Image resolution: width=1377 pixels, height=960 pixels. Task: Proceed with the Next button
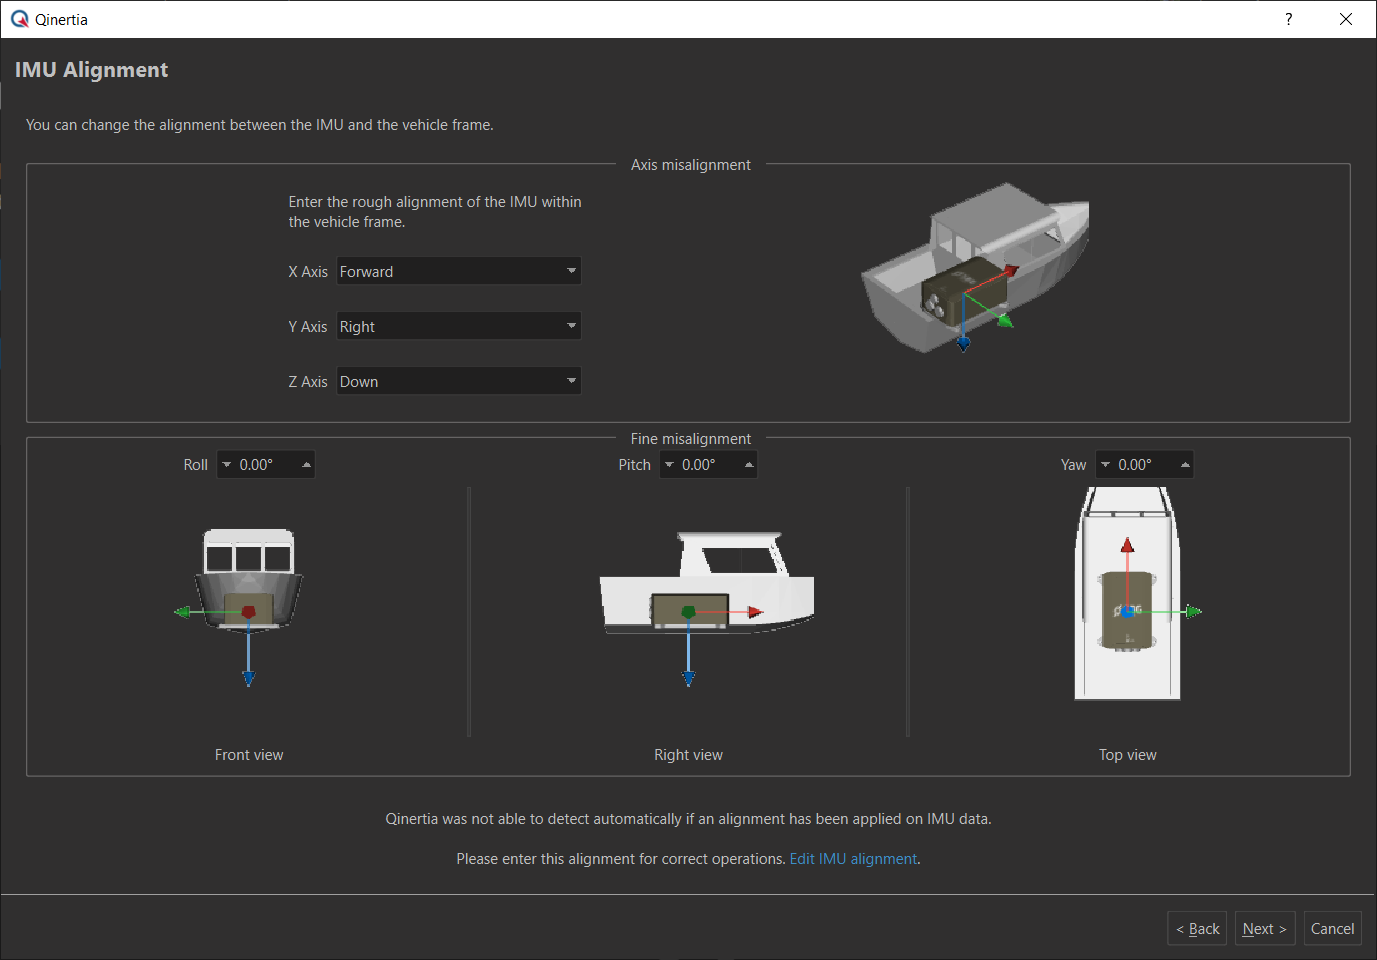pos(1265,928)
